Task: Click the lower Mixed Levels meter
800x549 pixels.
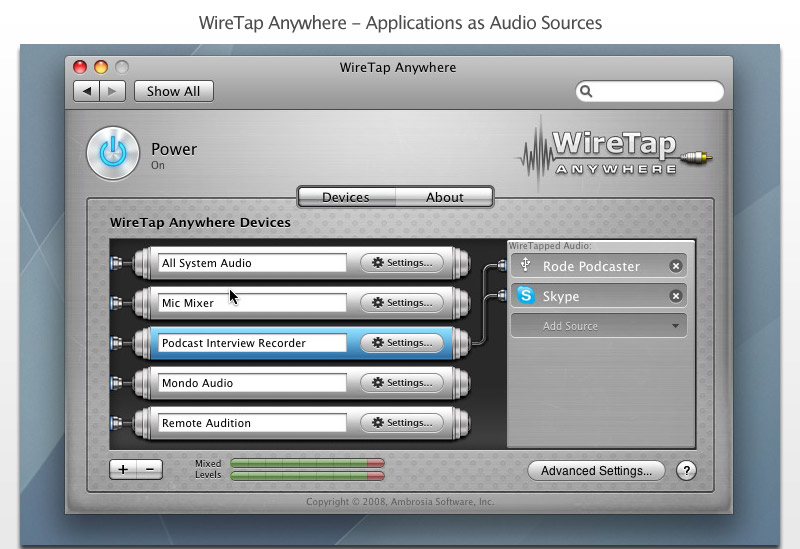Action: click(x=307, y=476)
